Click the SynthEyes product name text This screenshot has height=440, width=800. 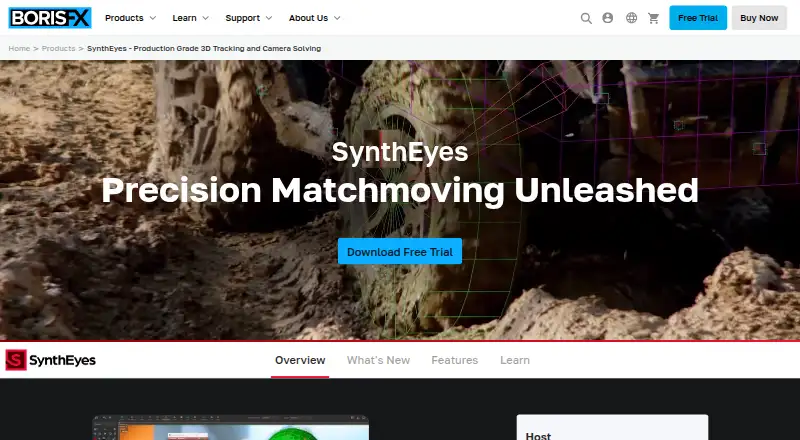pyautogui.click(x=62, y=360)
